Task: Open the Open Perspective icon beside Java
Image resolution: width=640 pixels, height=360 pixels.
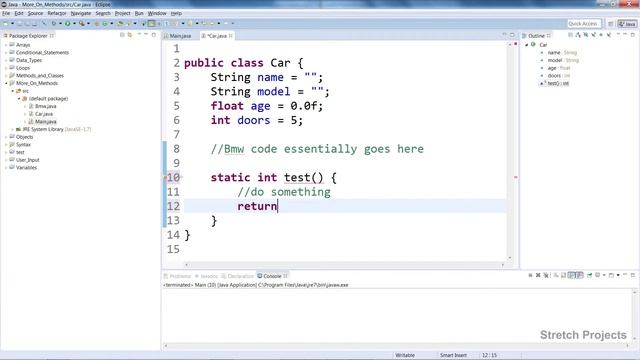Action: pos(611,24)
